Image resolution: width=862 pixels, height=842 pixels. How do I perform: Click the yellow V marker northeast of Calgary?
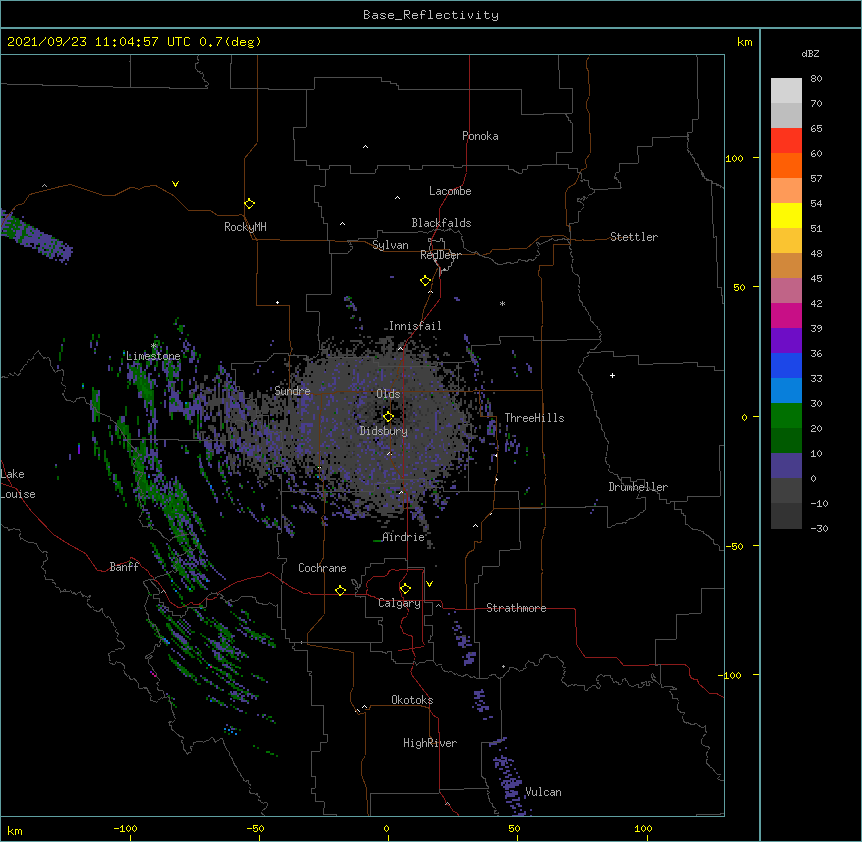pos(429,584)
